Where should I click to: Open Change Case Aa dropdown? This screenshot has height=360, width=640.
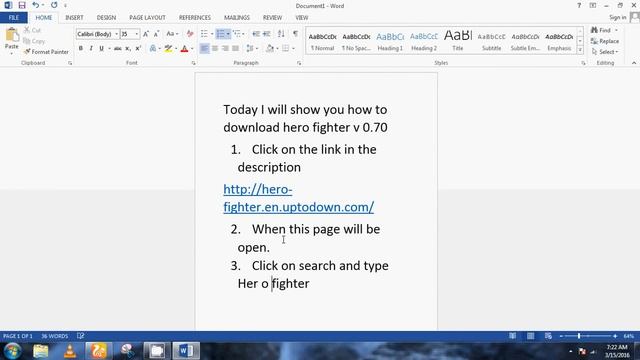(x=172, y=34)
